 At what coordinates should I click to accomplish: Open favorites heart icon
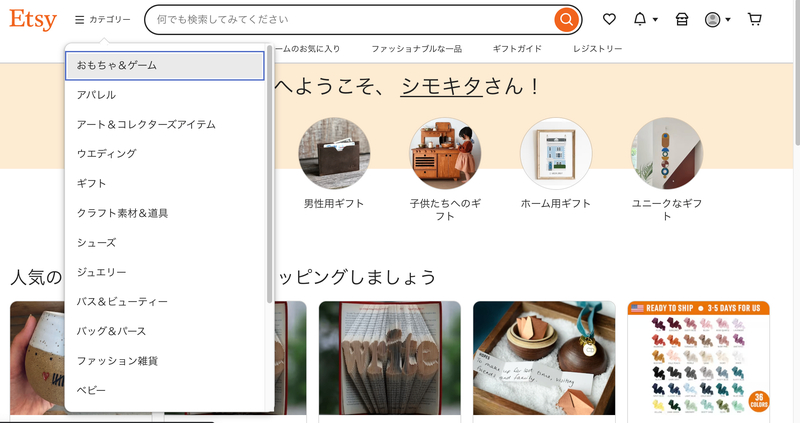609,19
